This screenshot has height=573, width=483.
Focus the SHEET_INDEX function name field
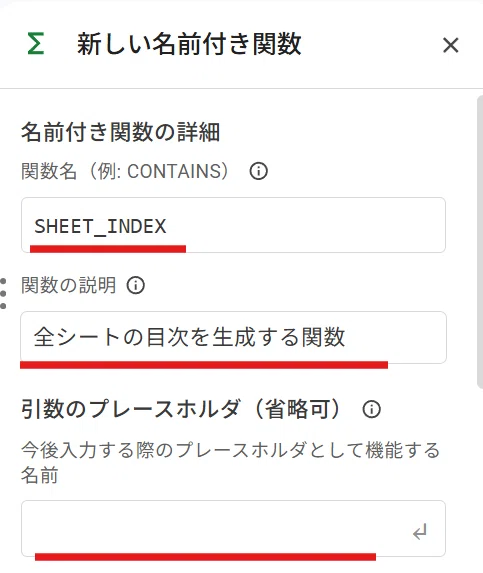(x=233, y=225)
